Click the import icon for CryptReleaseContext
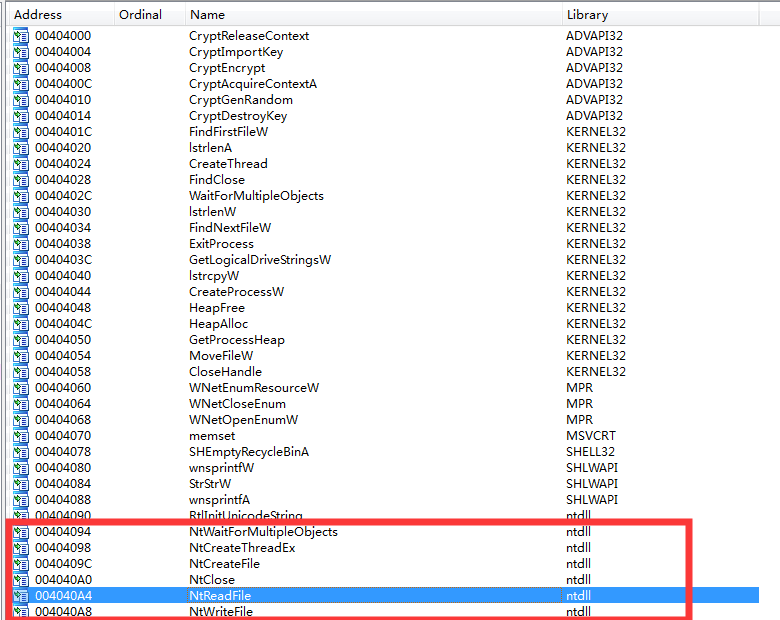Screen dimensions: 780x620 [21, 36]
